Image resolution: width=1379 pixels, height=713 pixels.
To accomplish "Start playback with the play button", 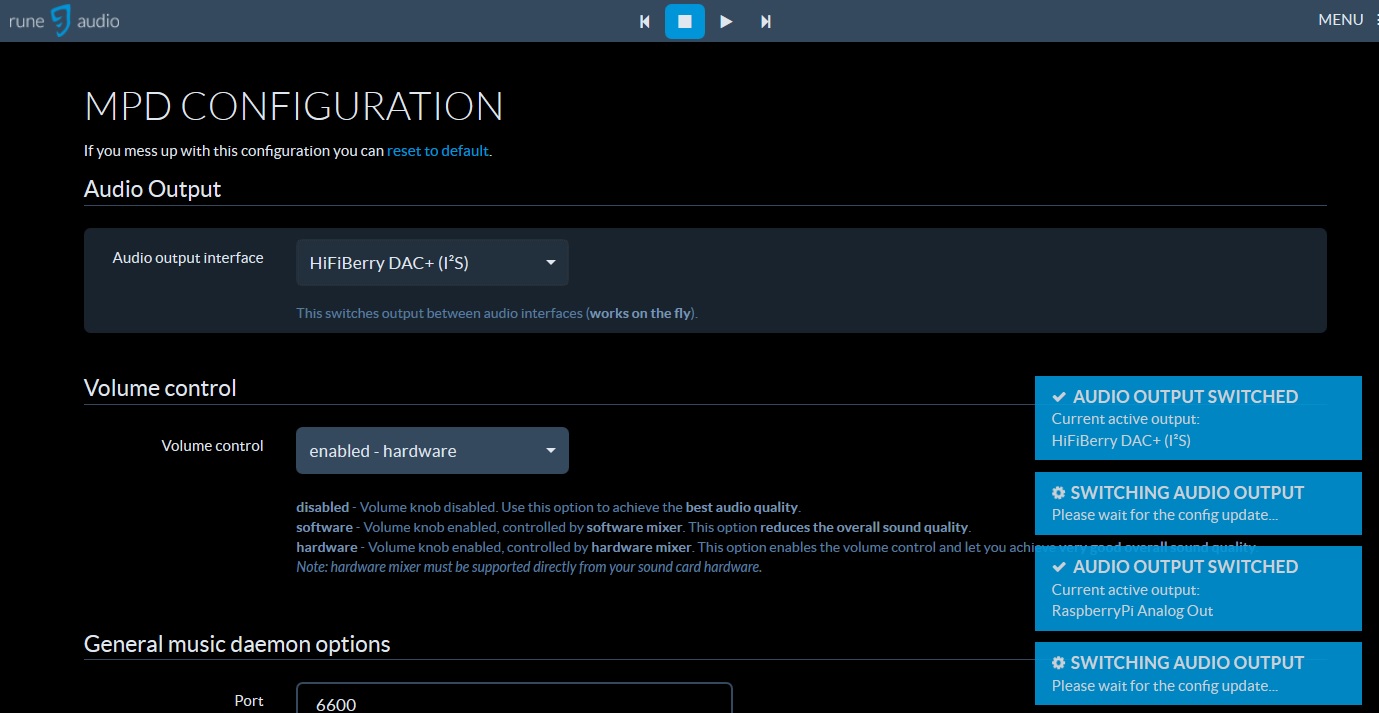I will click(x=727, y=21).
